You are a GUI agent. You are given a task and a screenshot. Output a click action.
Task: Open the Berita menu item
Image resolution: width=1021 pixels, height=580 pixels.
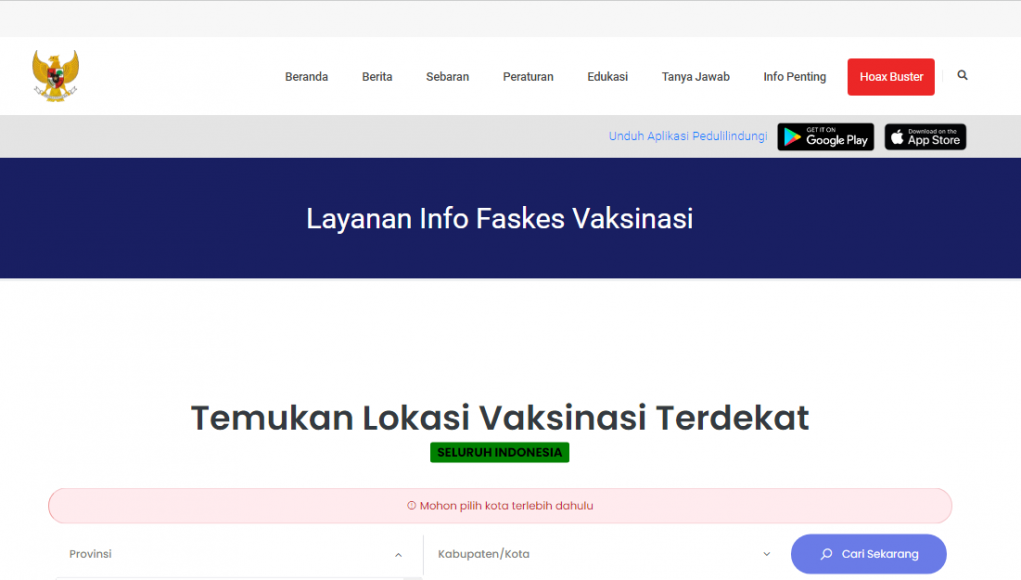point(377,77)
